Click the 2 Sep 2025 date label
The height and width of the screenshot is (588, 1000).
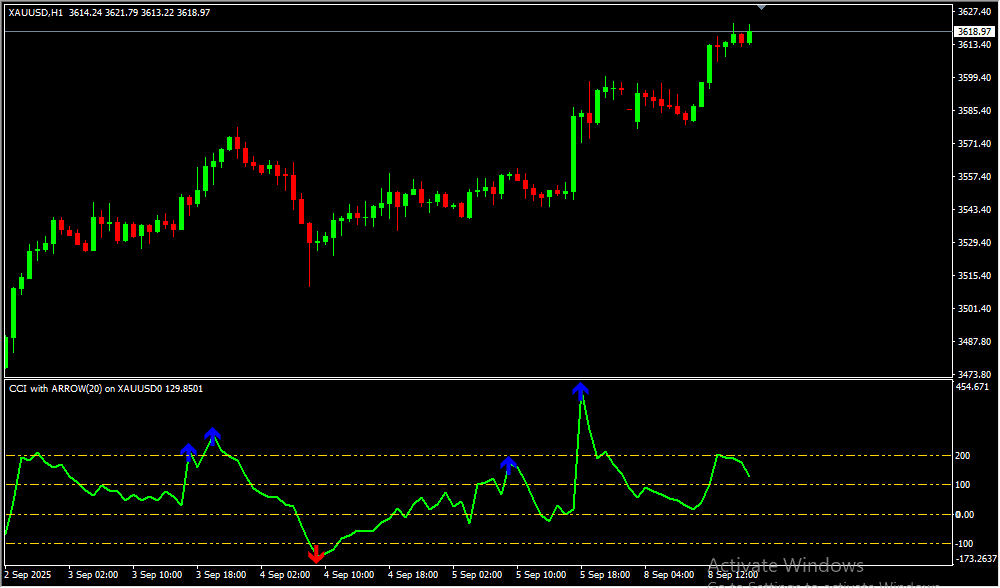tap(30, 575)
